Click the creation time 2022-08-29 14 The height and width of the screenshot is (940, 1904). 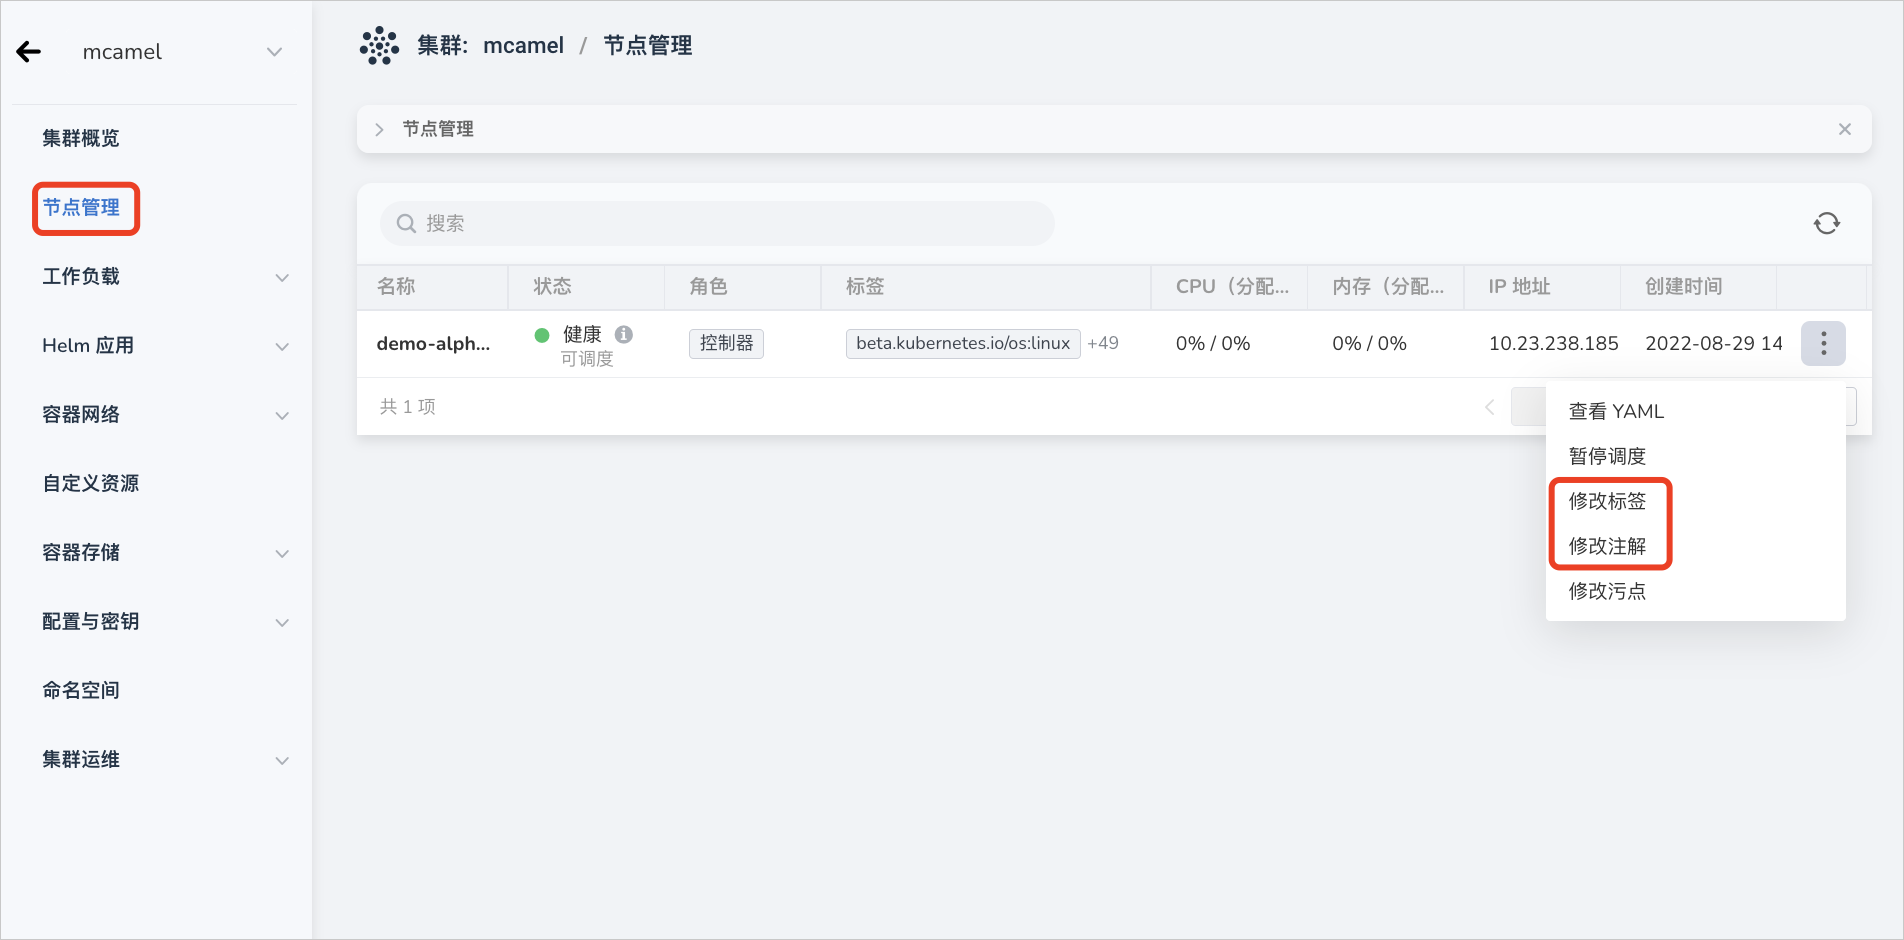[x=1714, y=343]
